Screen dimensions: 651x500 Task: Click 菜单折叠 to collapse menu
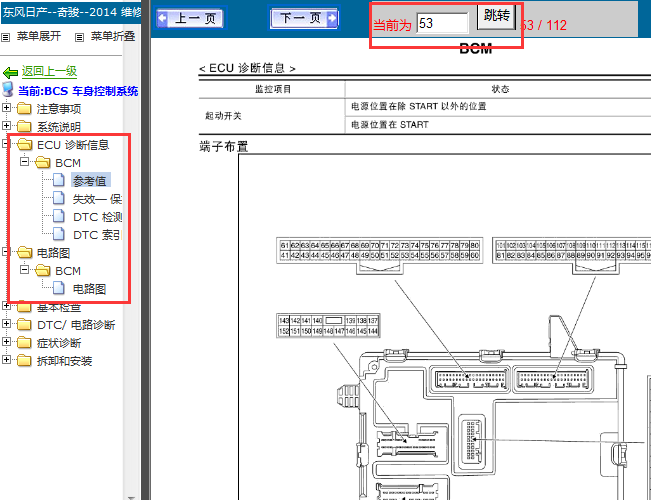coord(113,36)
